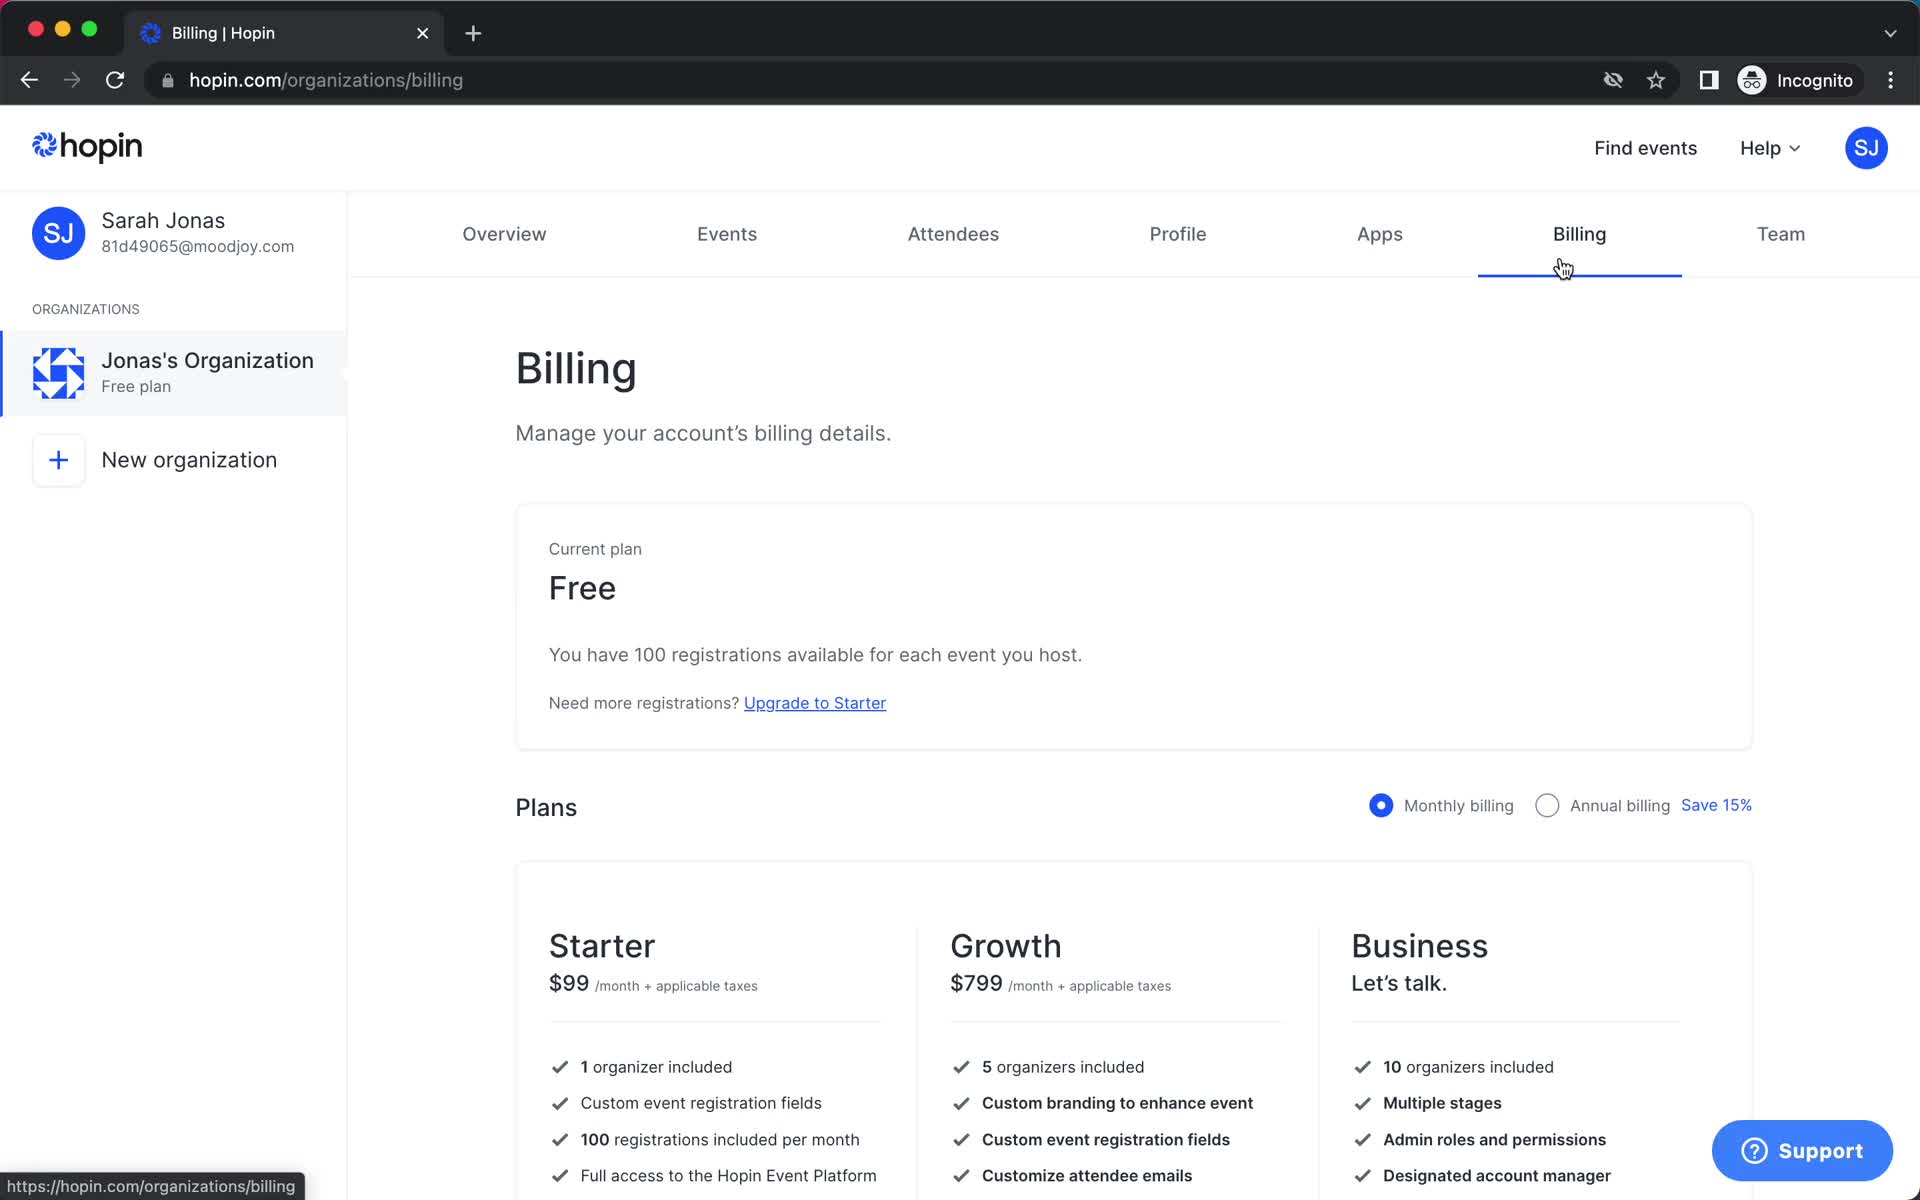Open the Help dropdown

point(1769,148)
